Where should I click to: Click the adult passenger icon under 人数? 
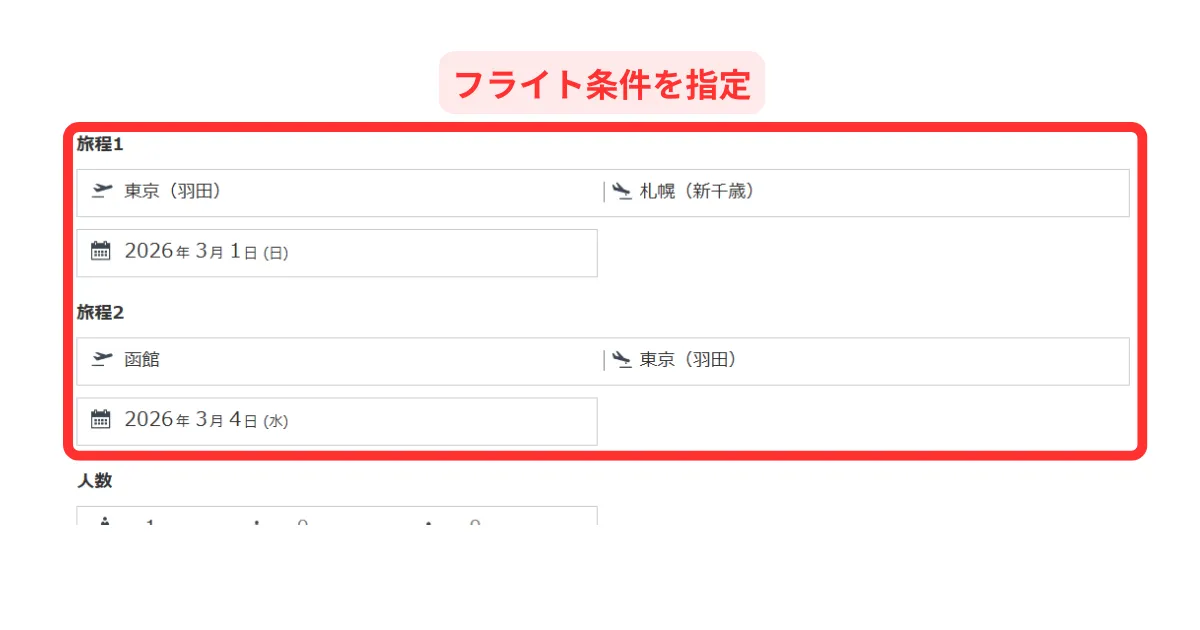(x=105, y=521)
